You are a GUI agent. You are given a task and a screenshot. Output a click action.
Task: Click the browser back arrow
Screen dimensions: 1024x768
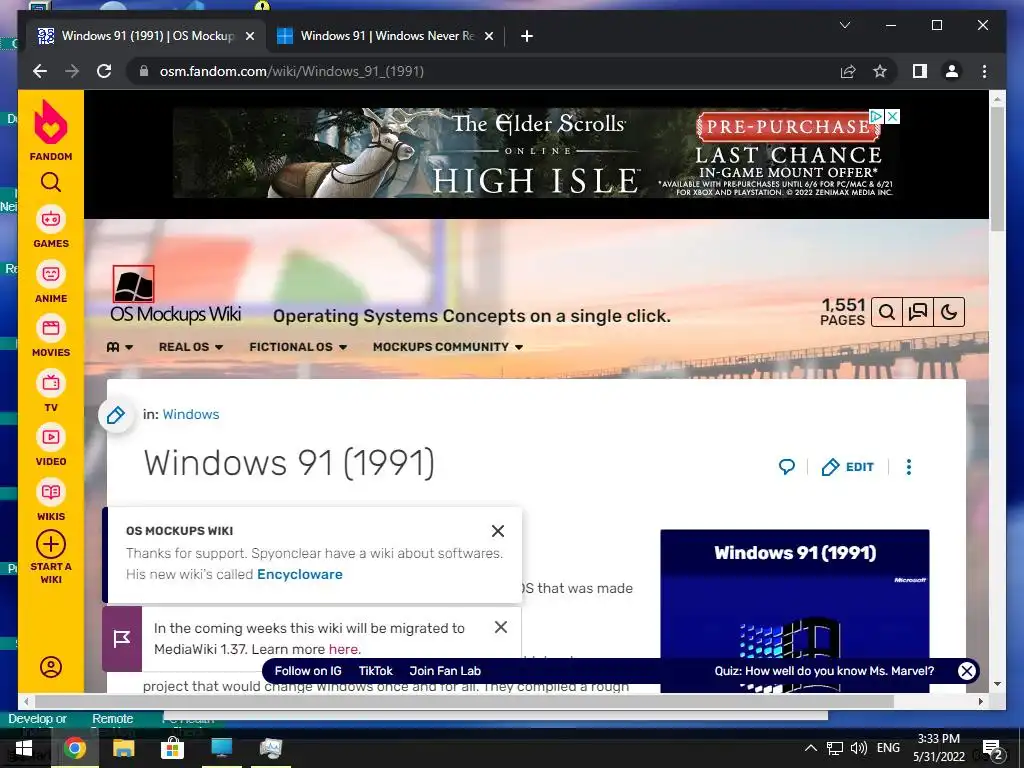(40, 71)
